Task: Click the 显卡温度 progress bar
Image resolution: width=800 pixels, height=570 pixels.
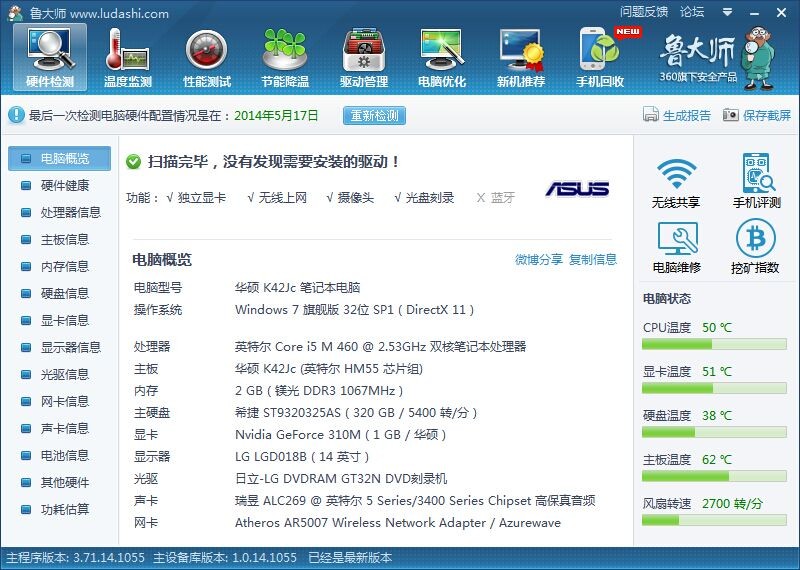Action: pyautogui.click(x=714, y=389)
